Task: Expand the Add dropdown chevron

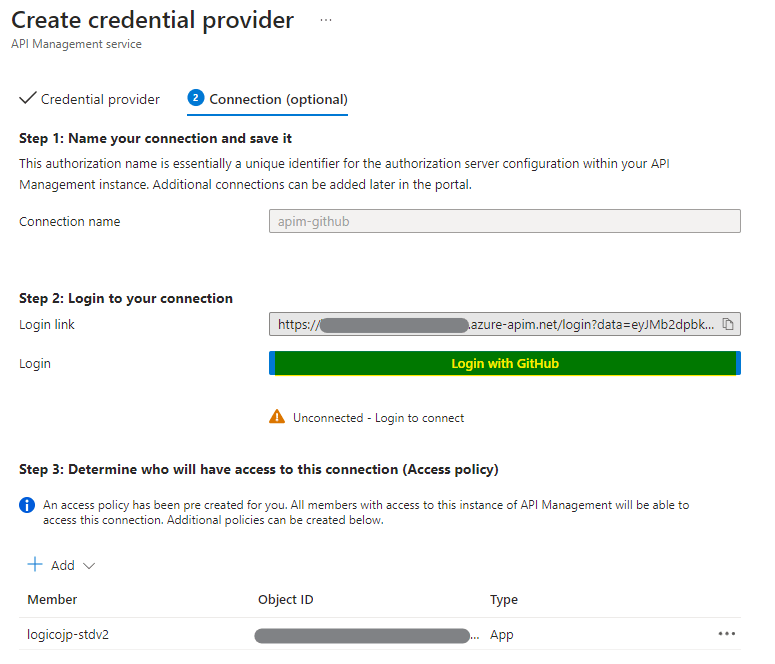Action: point(89,566)
